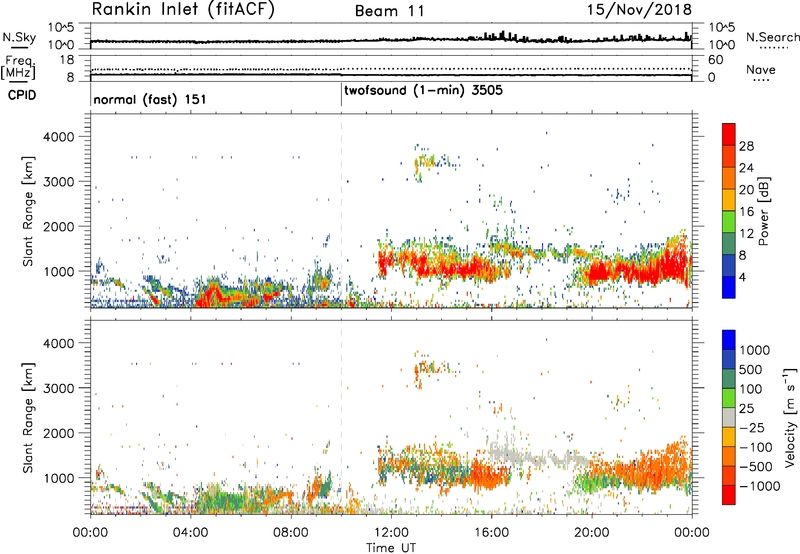Click the 'N.Sky' legend label
The height and width of the screenshot is (554, 800).
(x=19, y=37)
